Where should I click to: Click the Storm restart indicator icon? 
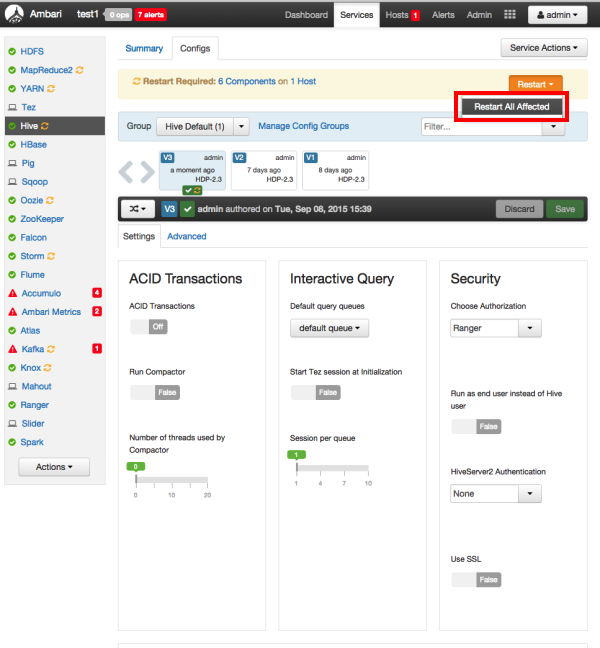coord(51,256)
